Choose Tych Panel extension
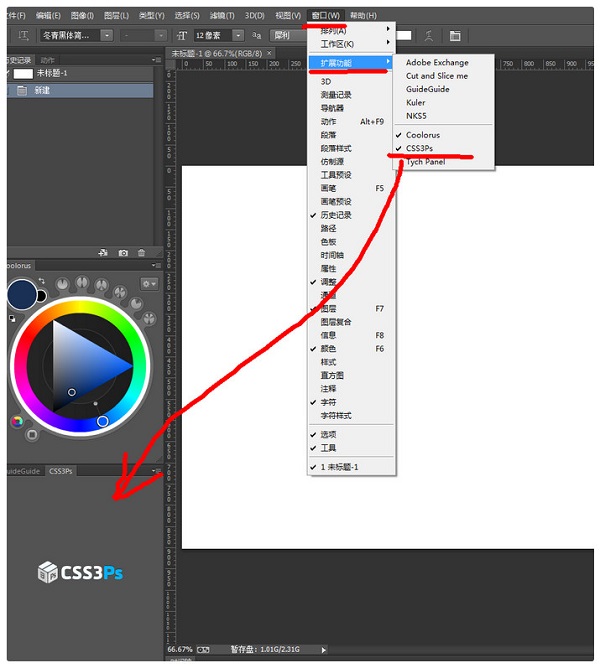 tap(443, 162)
